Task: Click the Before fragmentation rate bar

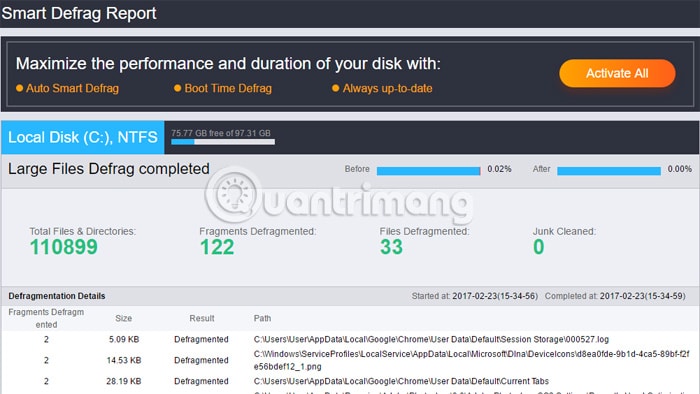Action: (428, 170)
